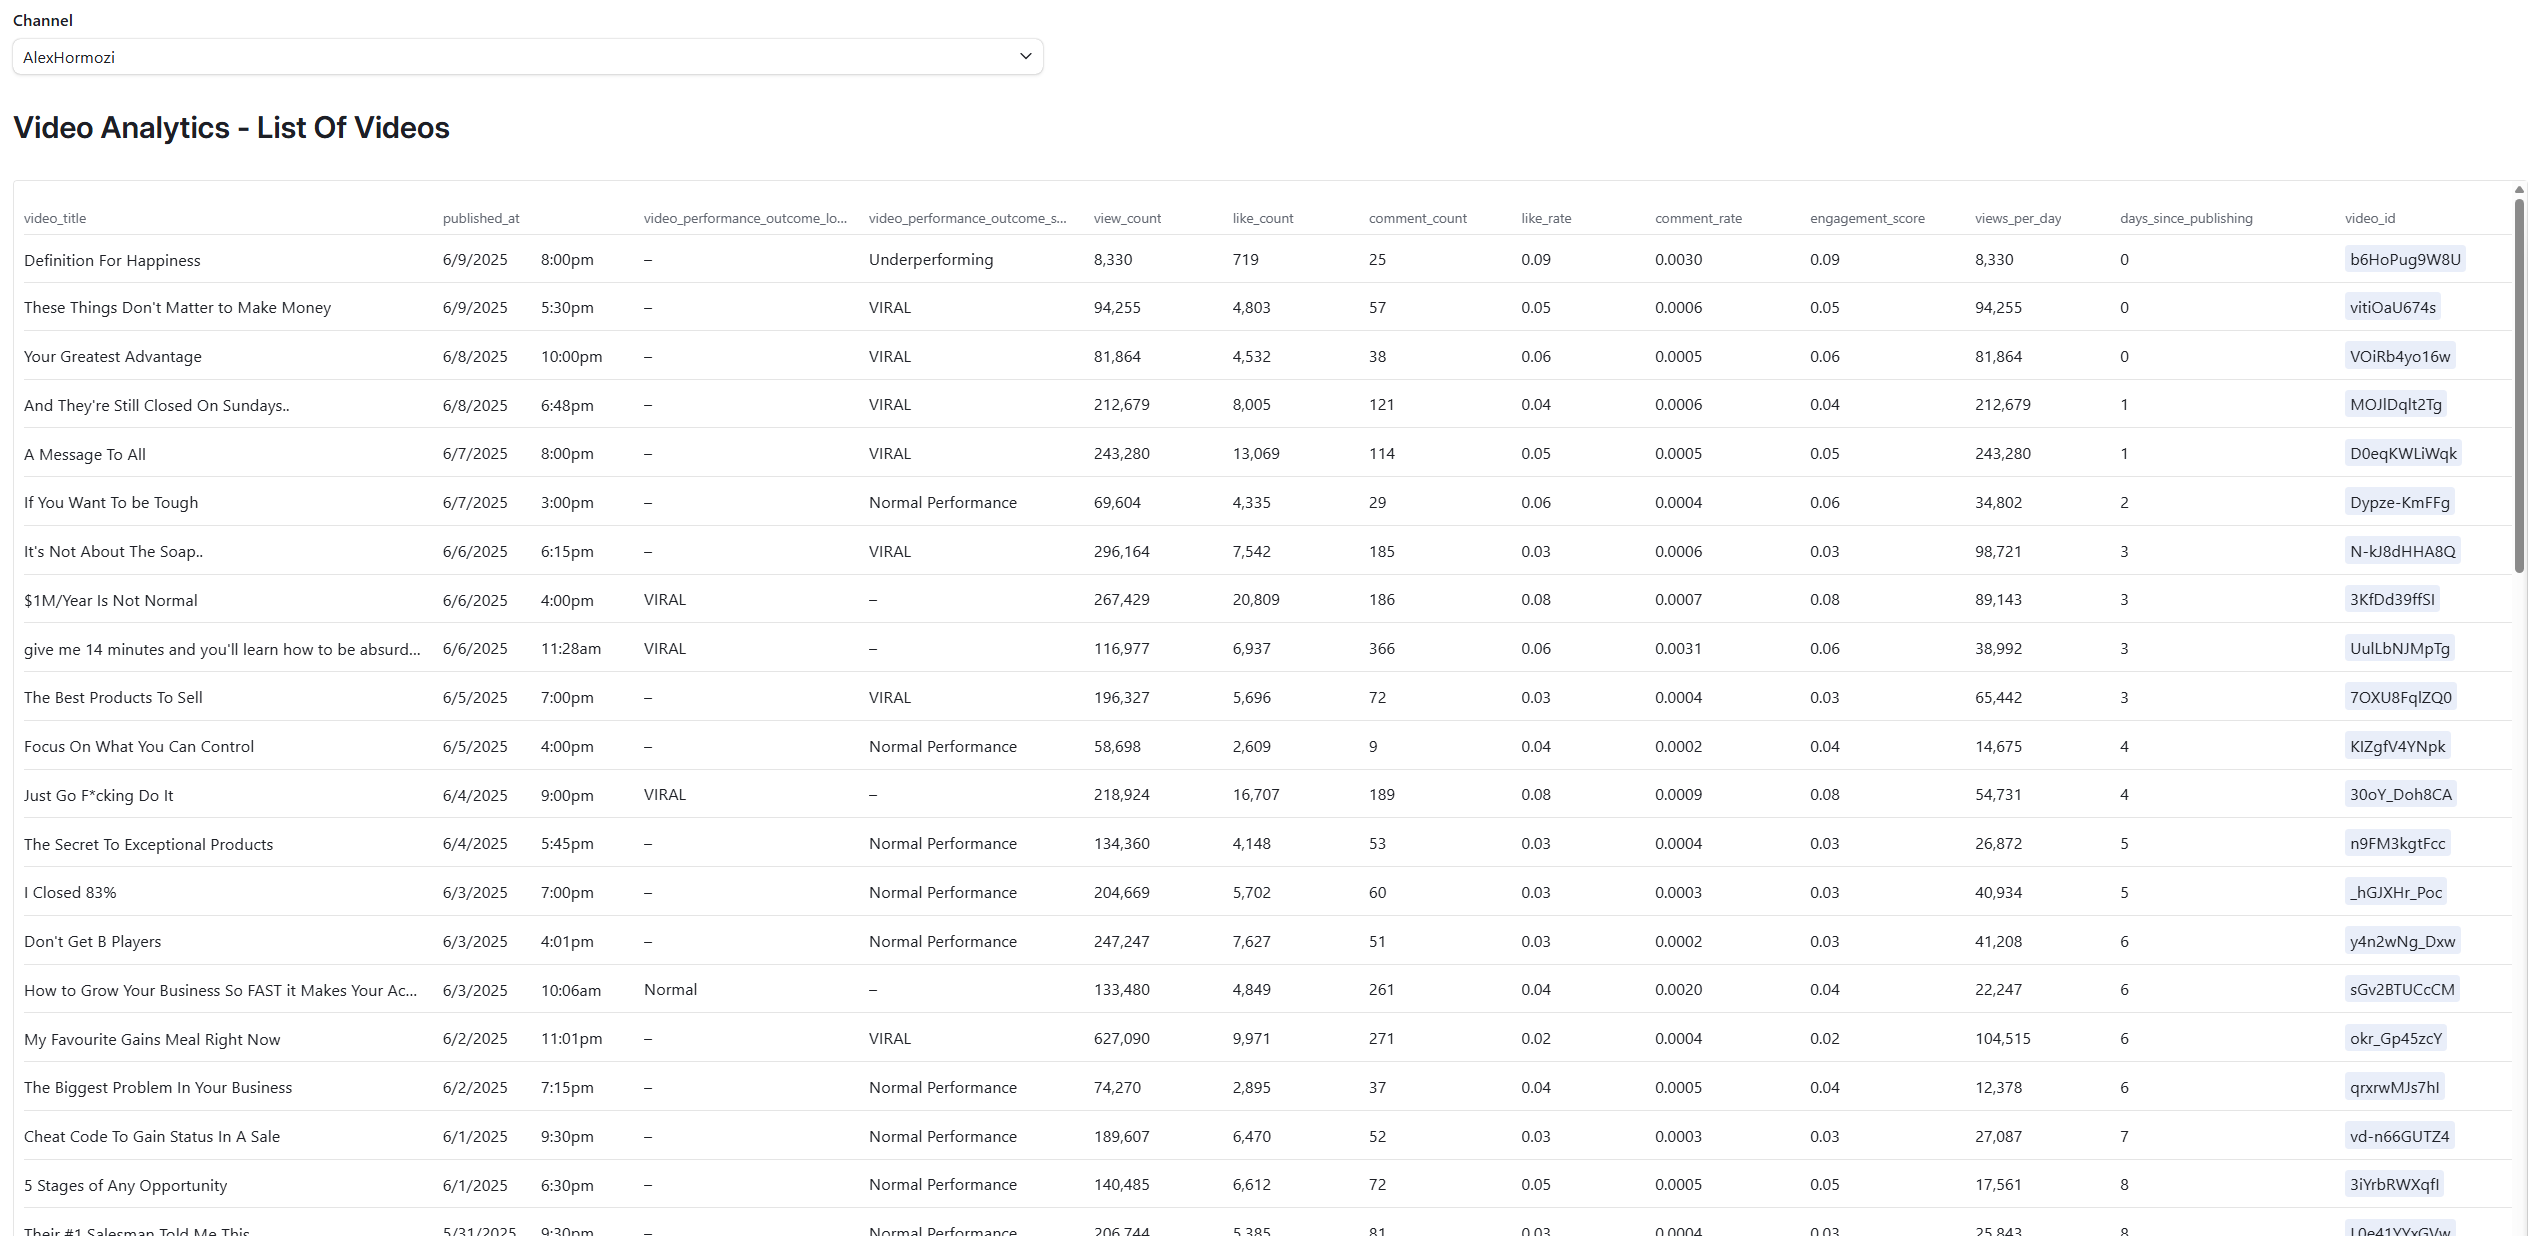This screenshot has height=1236, width=2540.
Task: Select video ID chip 3iYrbRWXqfI
Action: (x=2394, y=1184)
